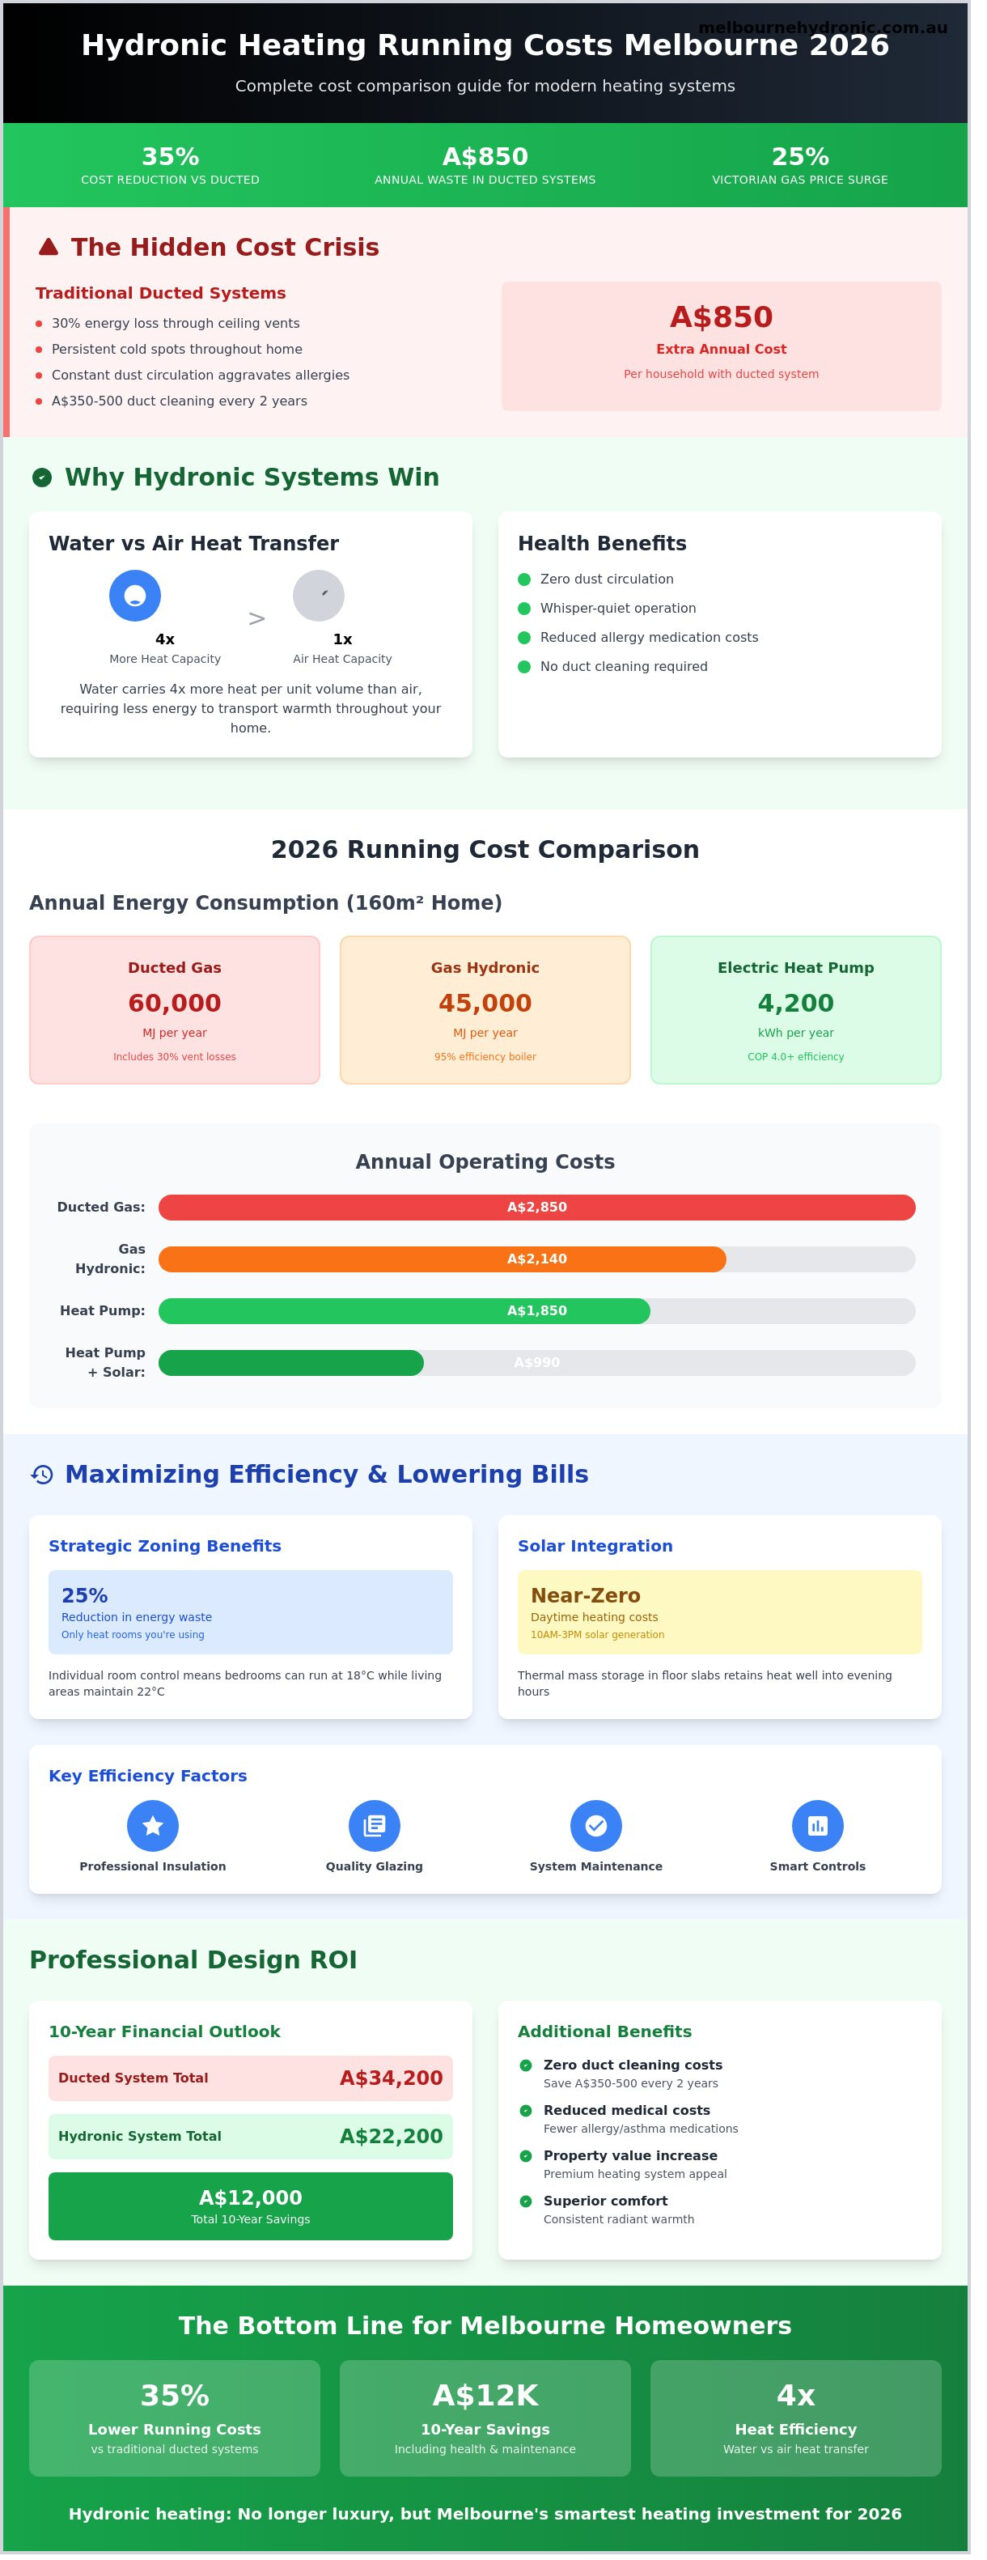Screen dimensions: 987x2560
Task: Click the blue water heat capacity icon
Action: [135, 596]
